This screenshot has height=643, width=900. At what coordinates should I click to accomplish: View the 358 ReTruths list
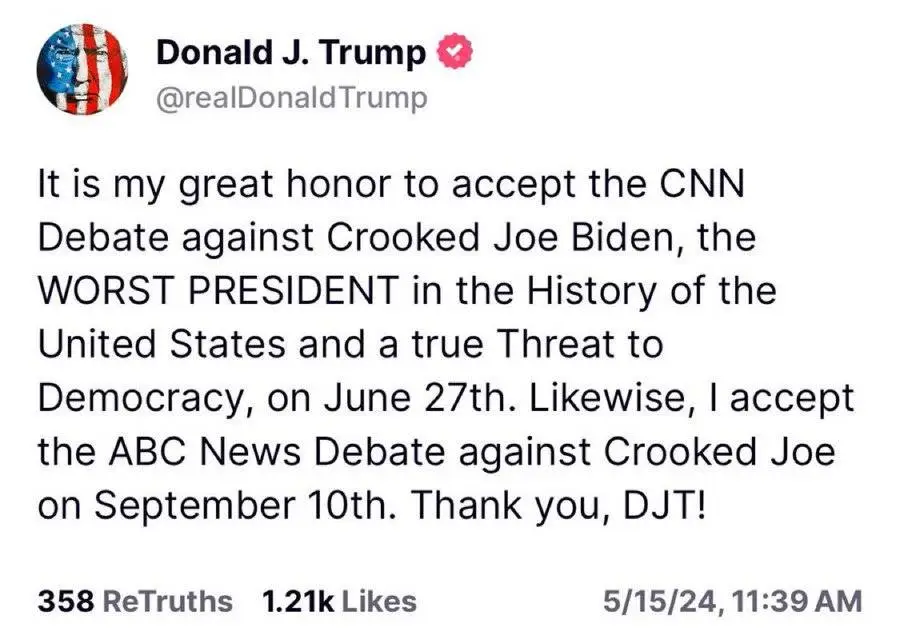(135, 601)
